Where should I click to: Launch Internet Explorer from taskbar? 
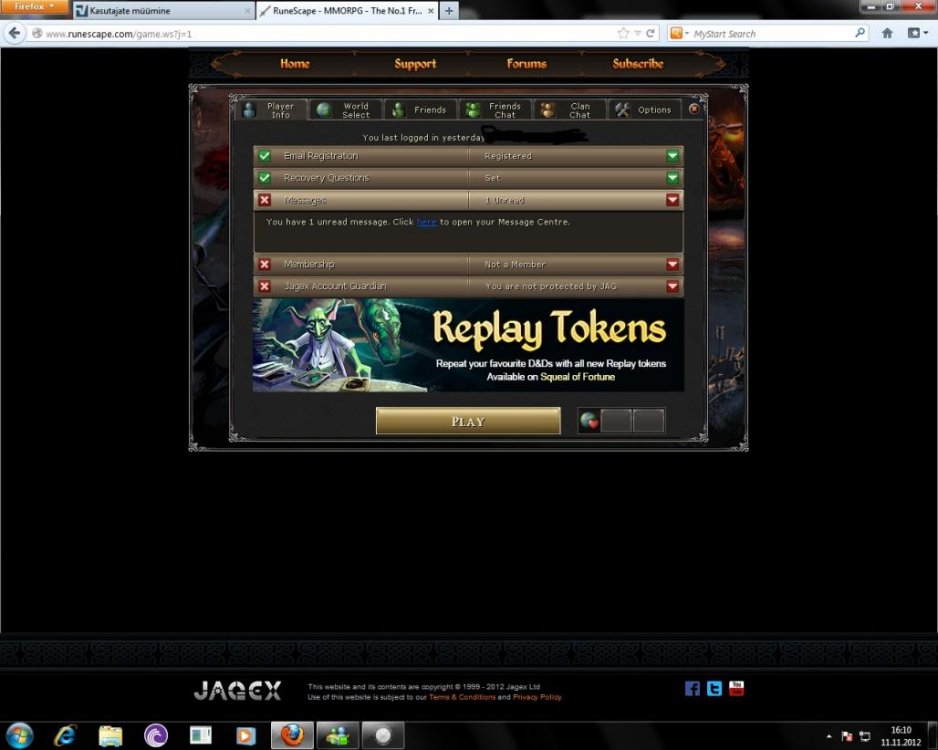tap(65, 735)
